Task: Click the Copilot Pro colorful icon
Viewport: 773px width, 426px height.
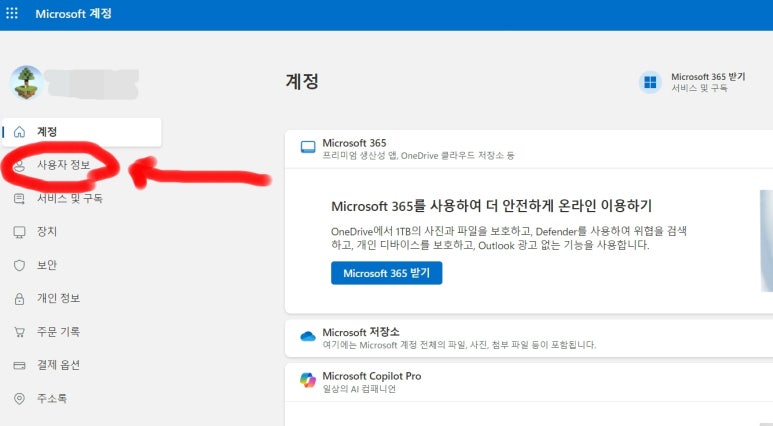Action: point(308,380)
